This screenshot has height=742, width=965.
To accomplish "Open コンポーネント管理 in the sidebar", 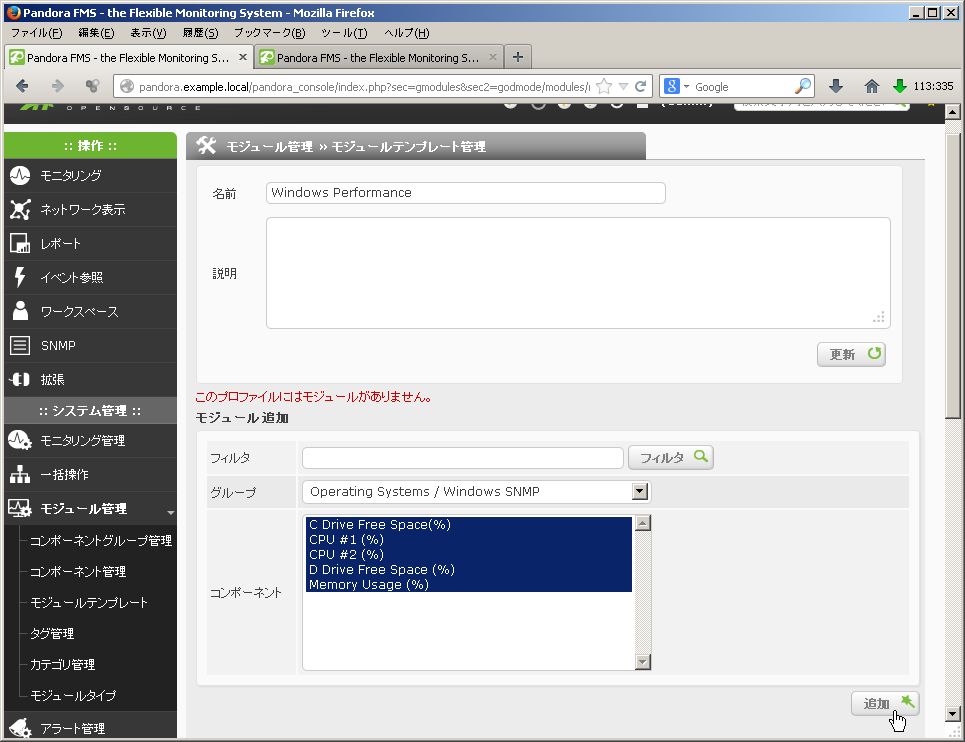I will pyautogui.click(x=78, y=572).
